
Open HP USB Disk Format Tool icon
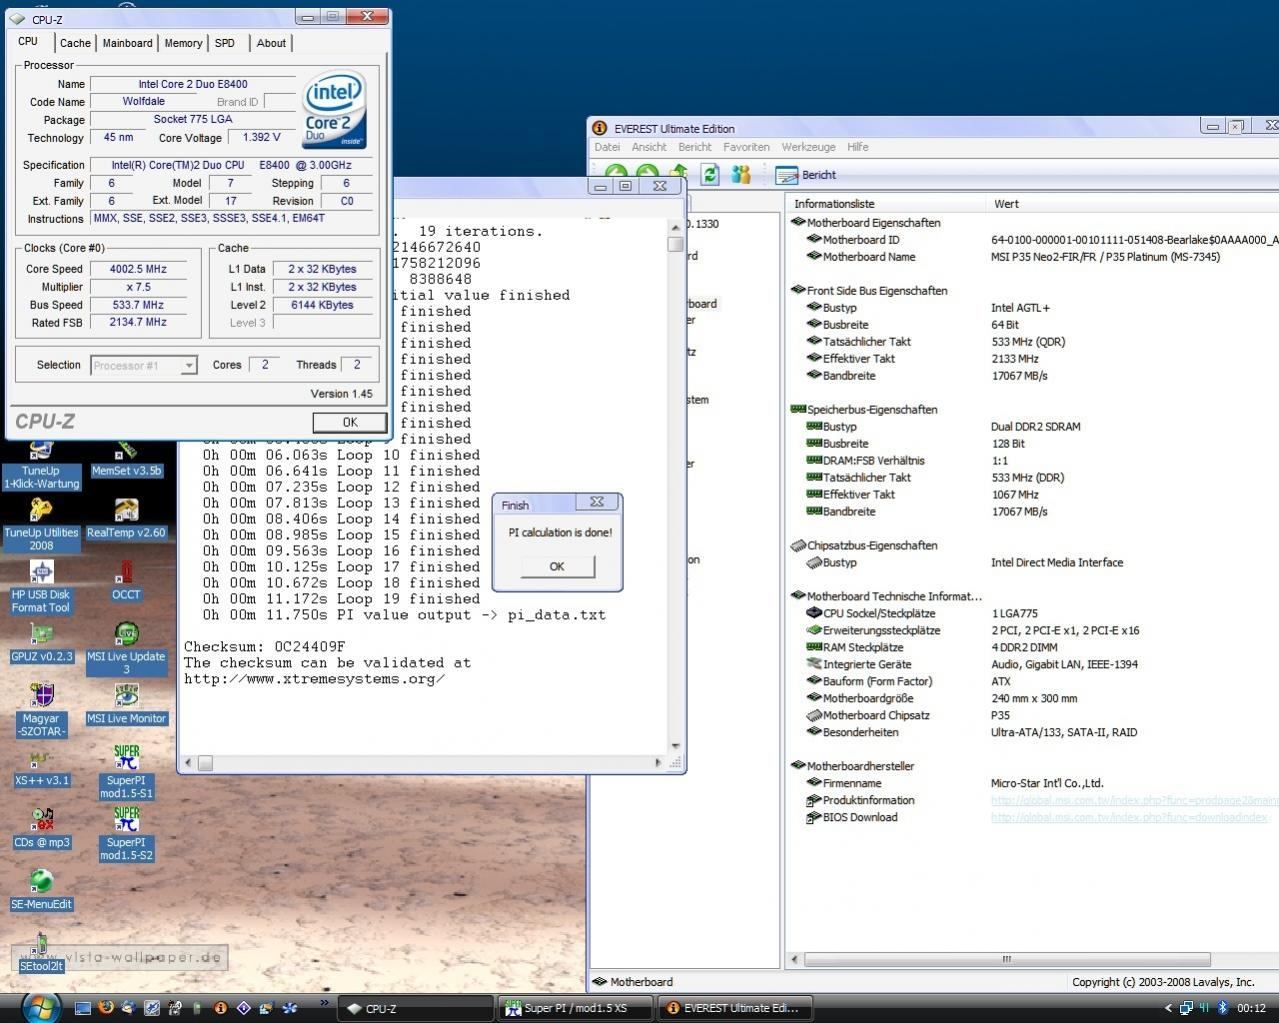[41, 588]
